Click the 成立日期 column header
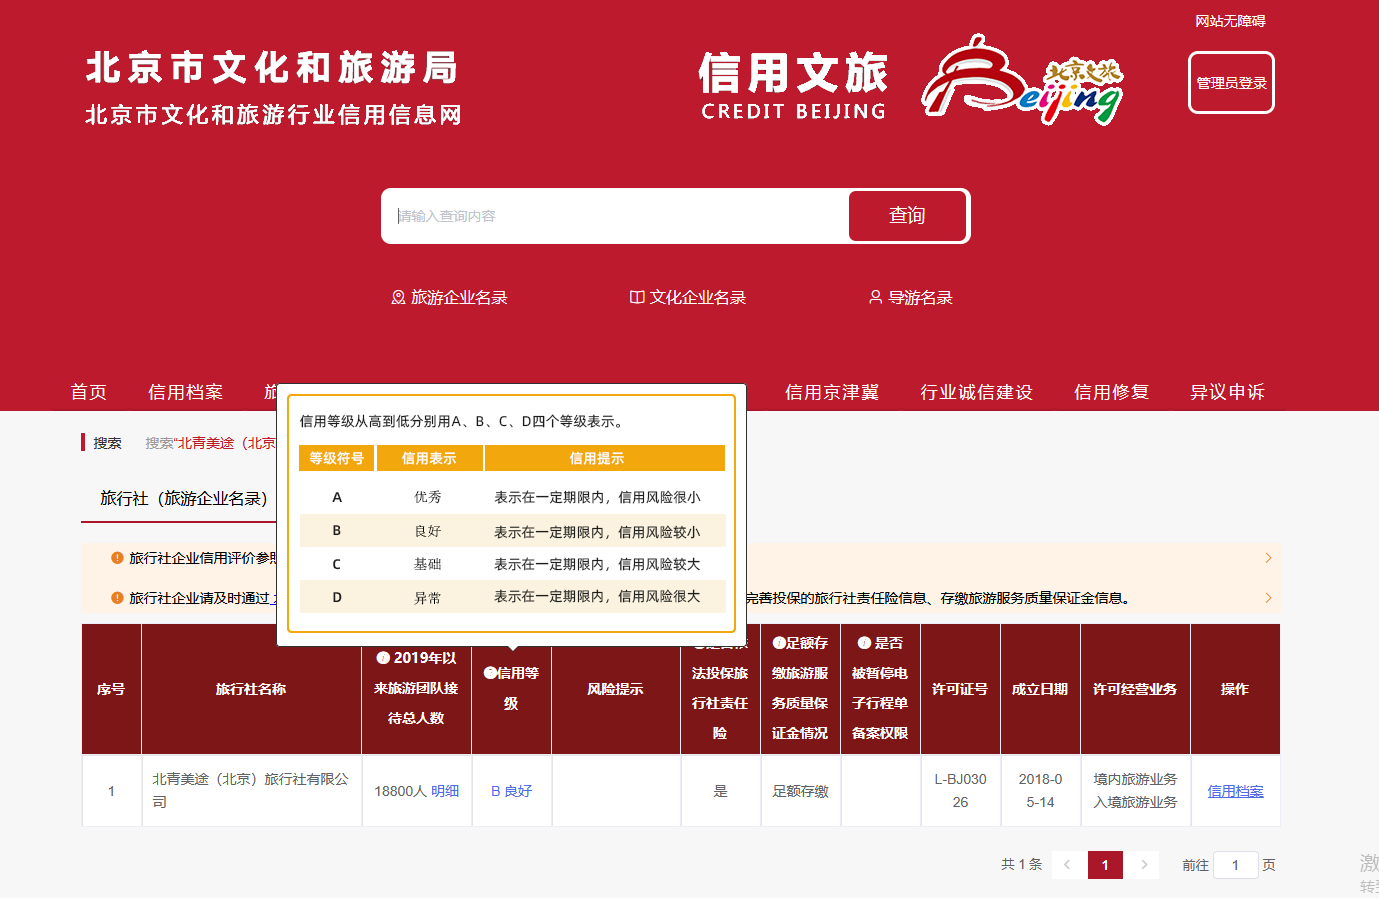 coord(1040,689)
